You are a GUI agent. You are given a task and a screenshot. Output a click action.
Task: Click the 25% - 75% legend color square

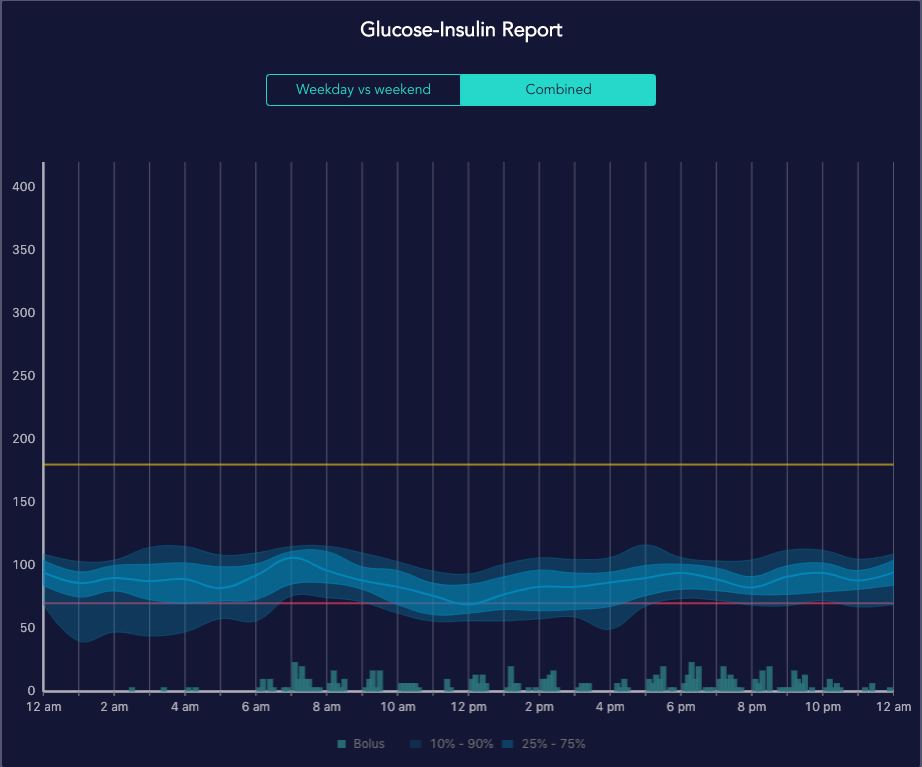508,744
